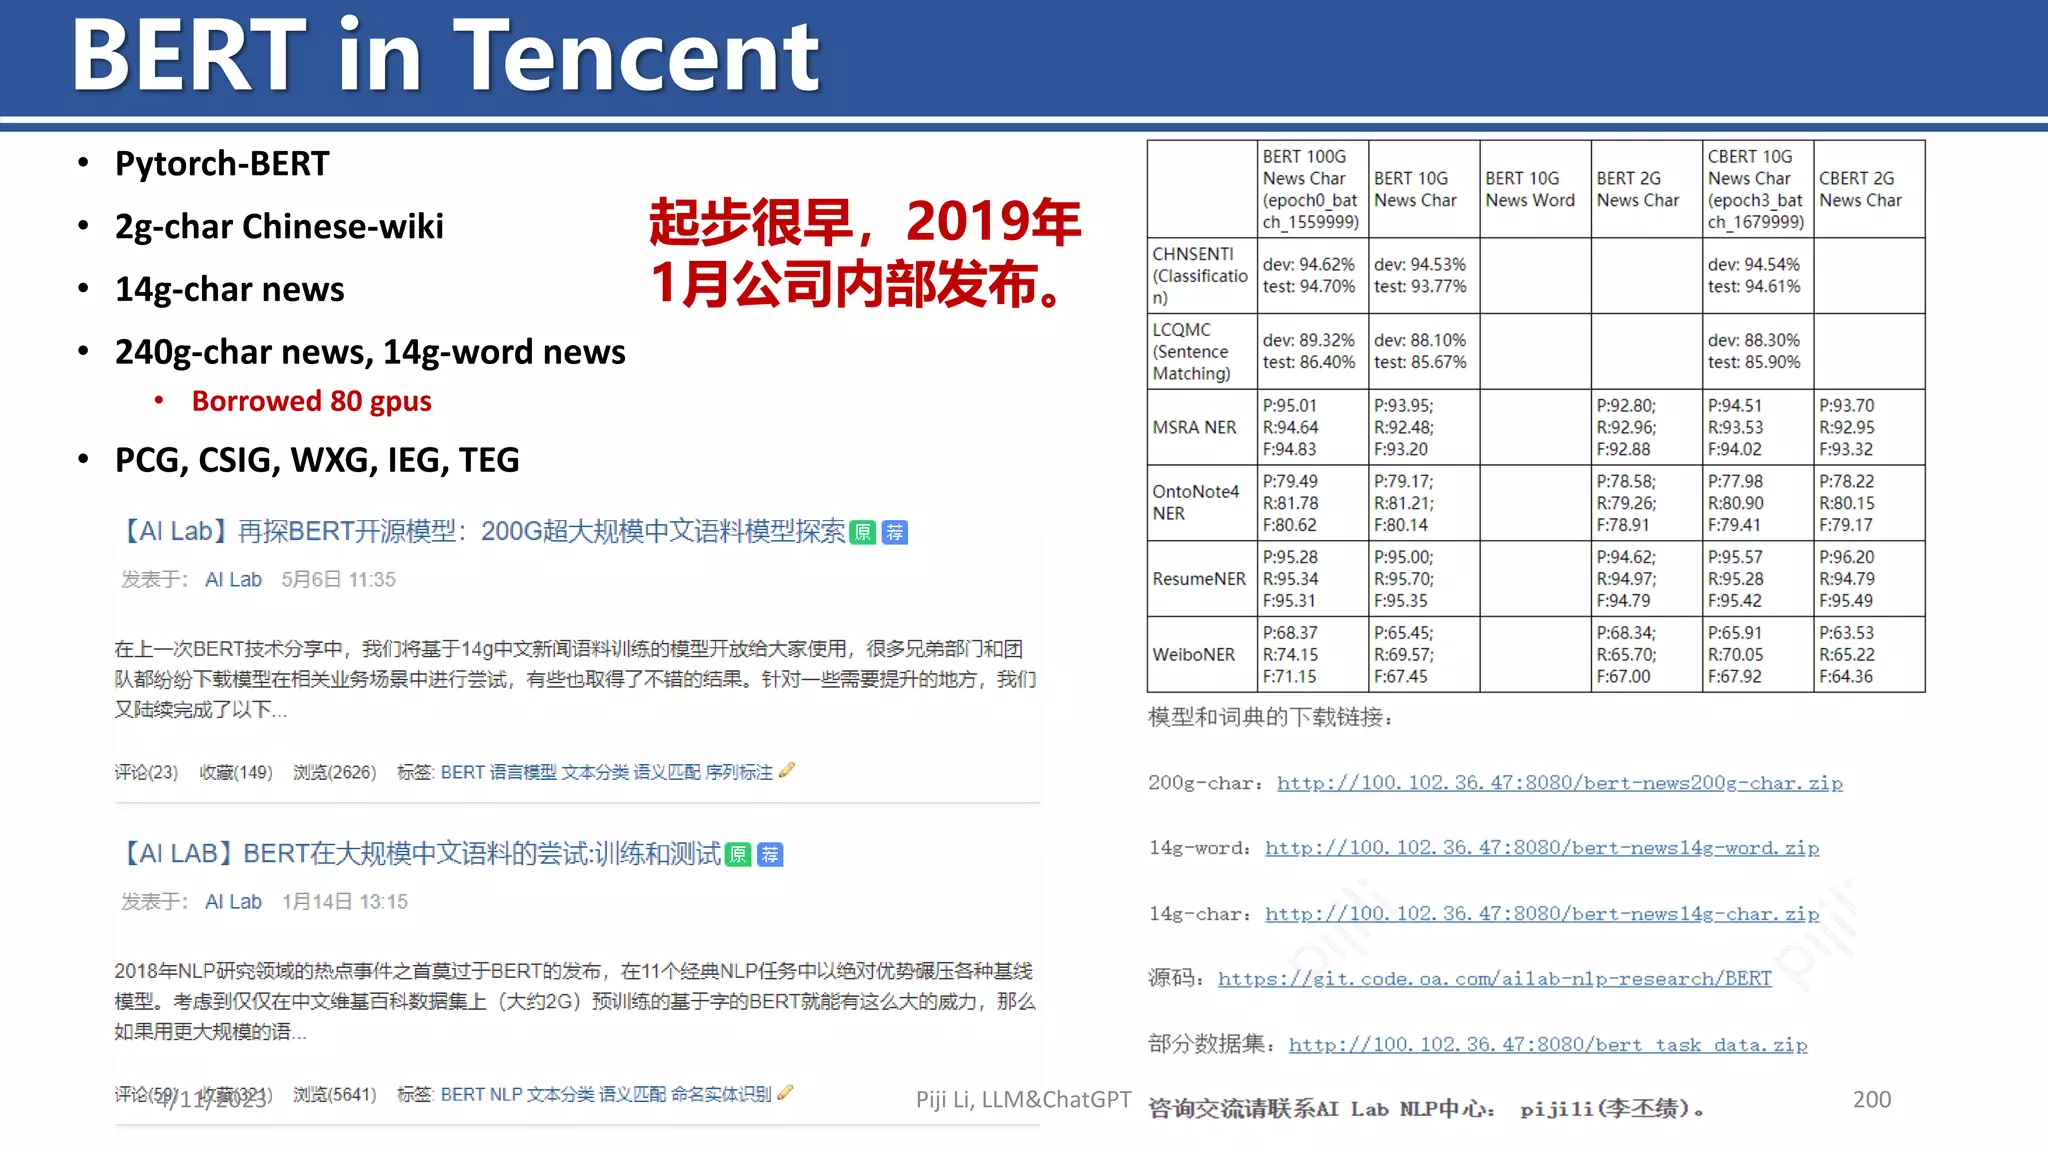Click '240g-char news, 14g-word news' bullet
This screenshot has width=2048, height=1152.
coord(370,352)
